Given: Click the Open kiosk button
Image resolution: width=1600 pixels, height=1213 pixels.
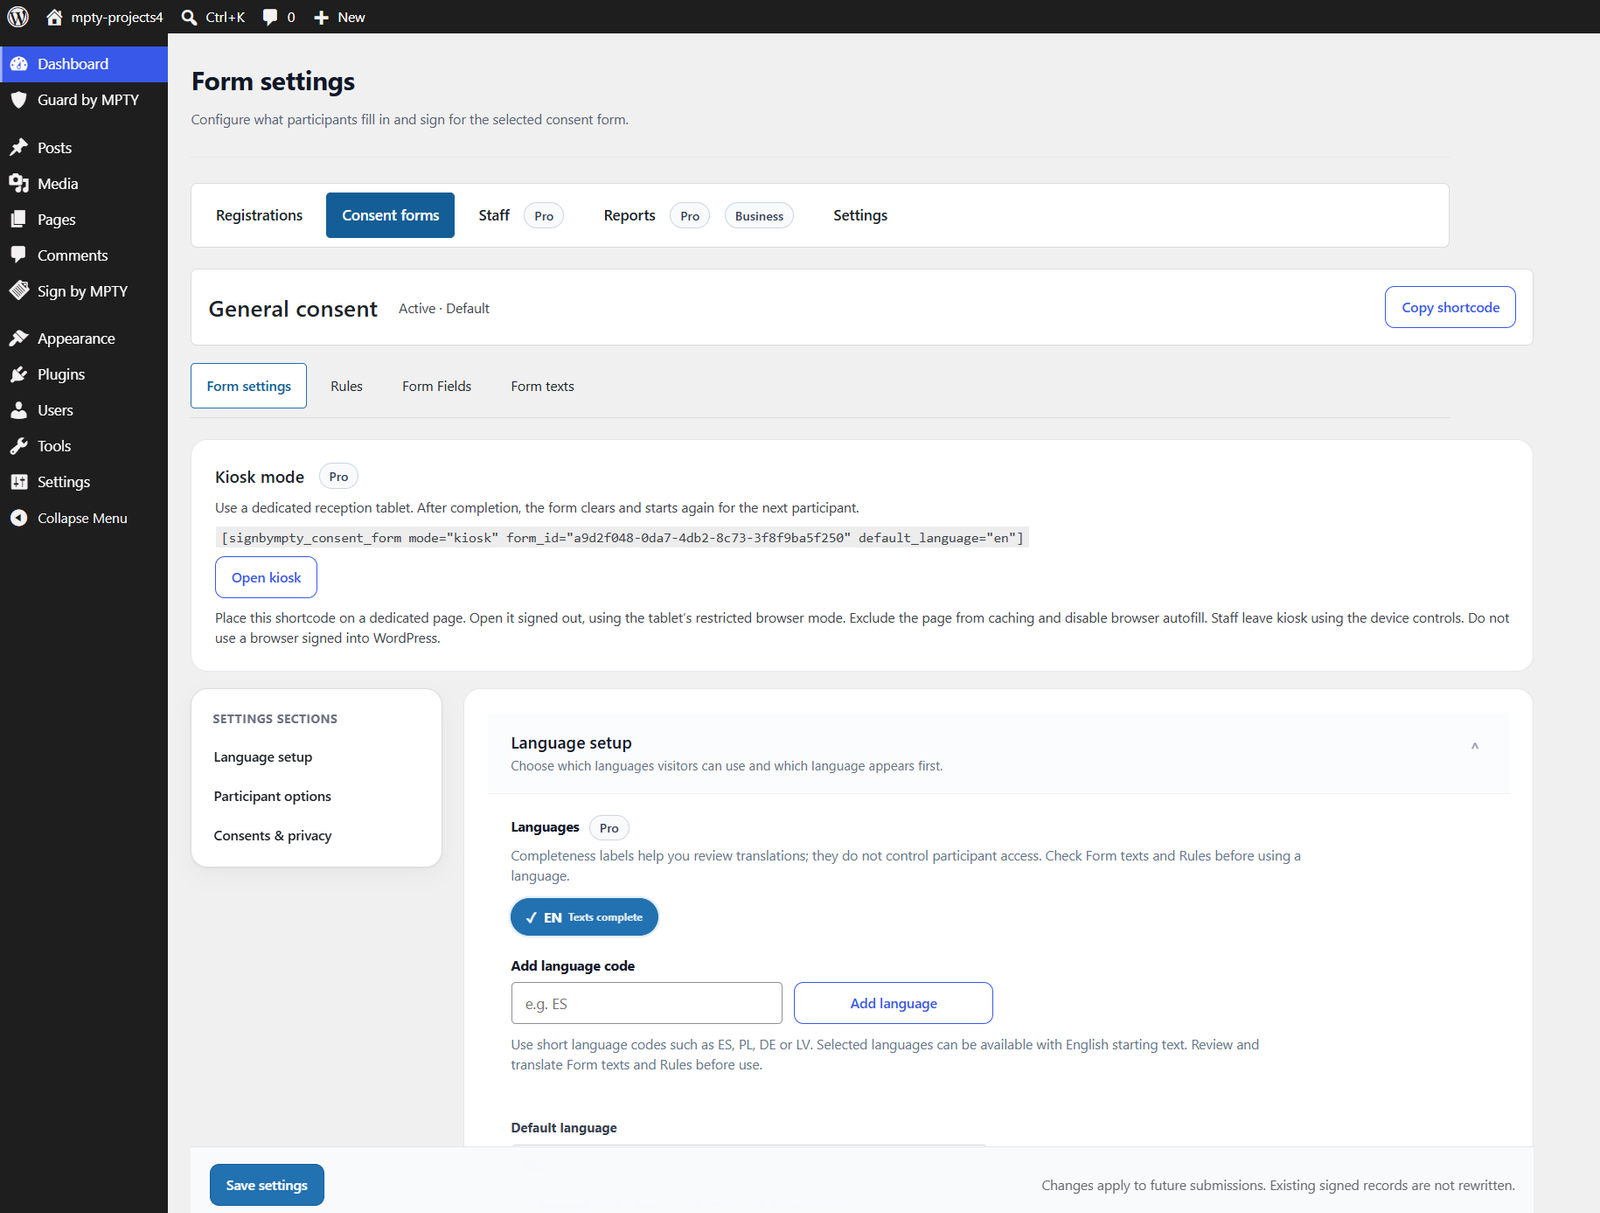Looking at the screenshot, I should coord(266,577).
